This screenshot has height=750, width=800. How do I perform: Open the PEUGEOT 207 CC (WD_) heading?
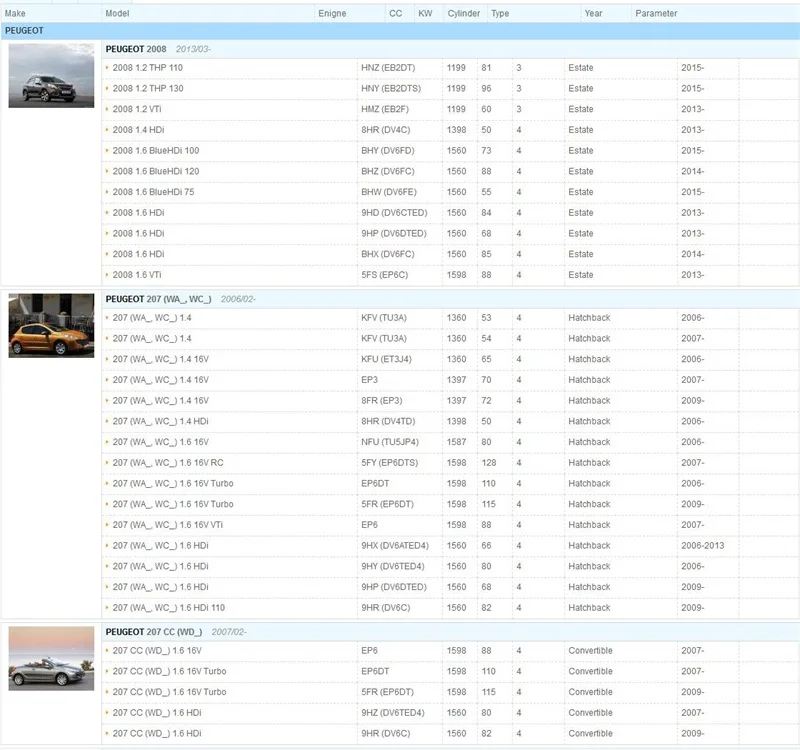coord(154,632)
